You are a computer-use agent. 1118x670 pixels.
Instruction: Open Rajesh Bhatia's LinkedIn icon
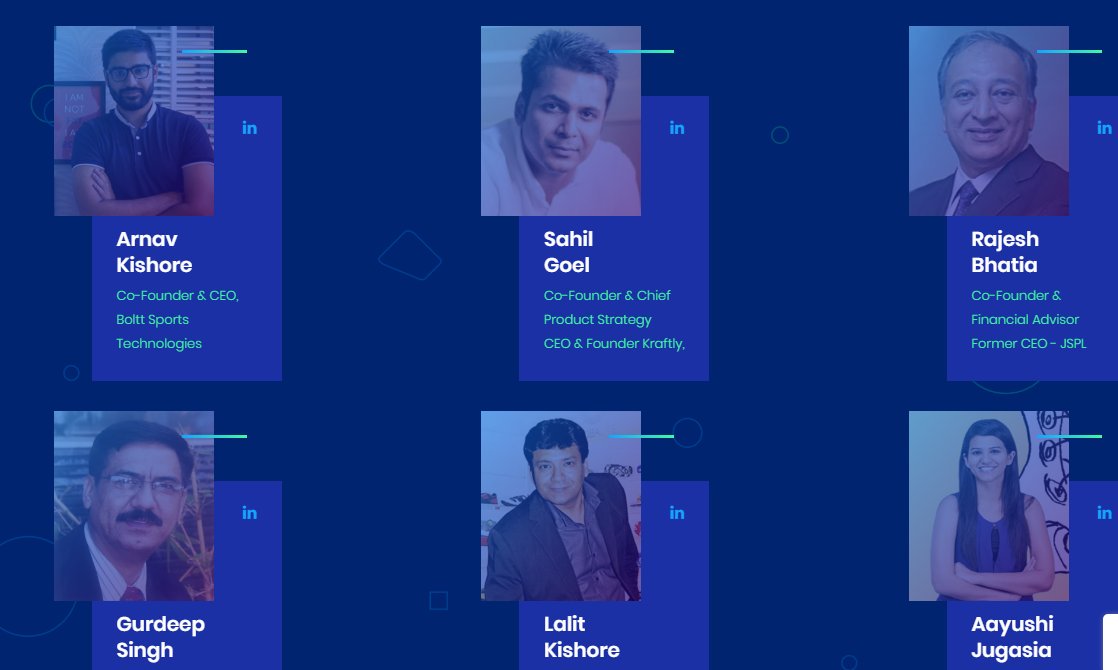pyautogui.click(x=1104, y=128)
